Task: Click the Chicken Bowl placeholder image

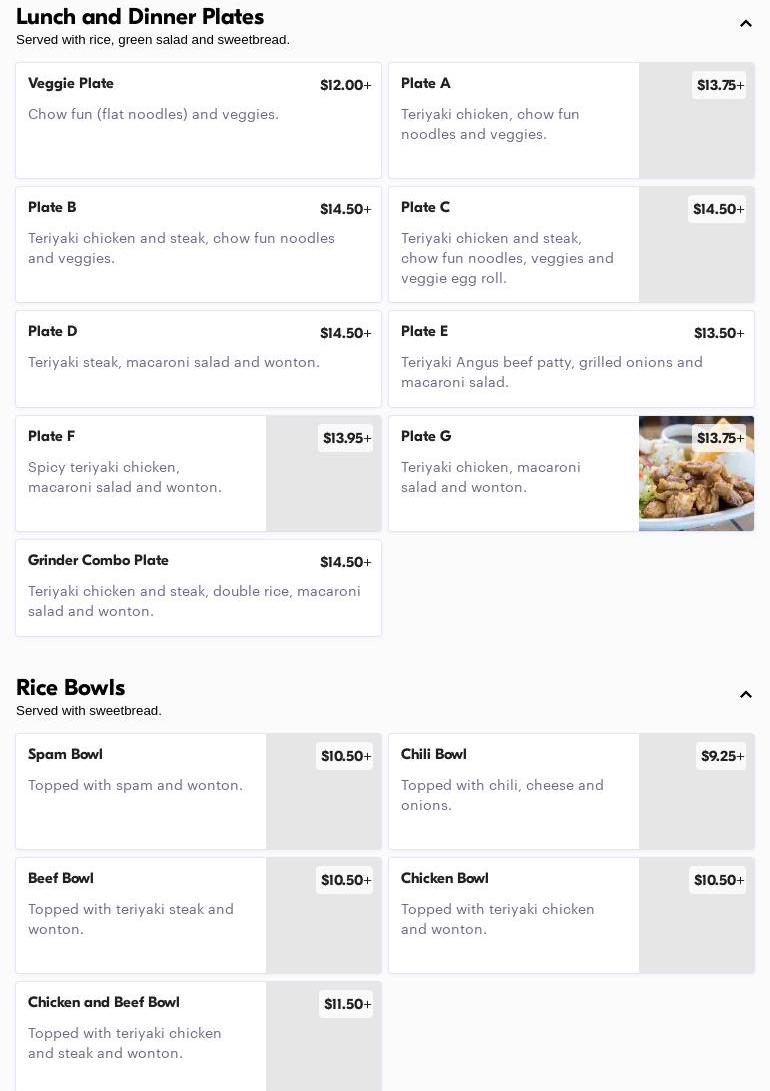Action: tap(696, 935)
